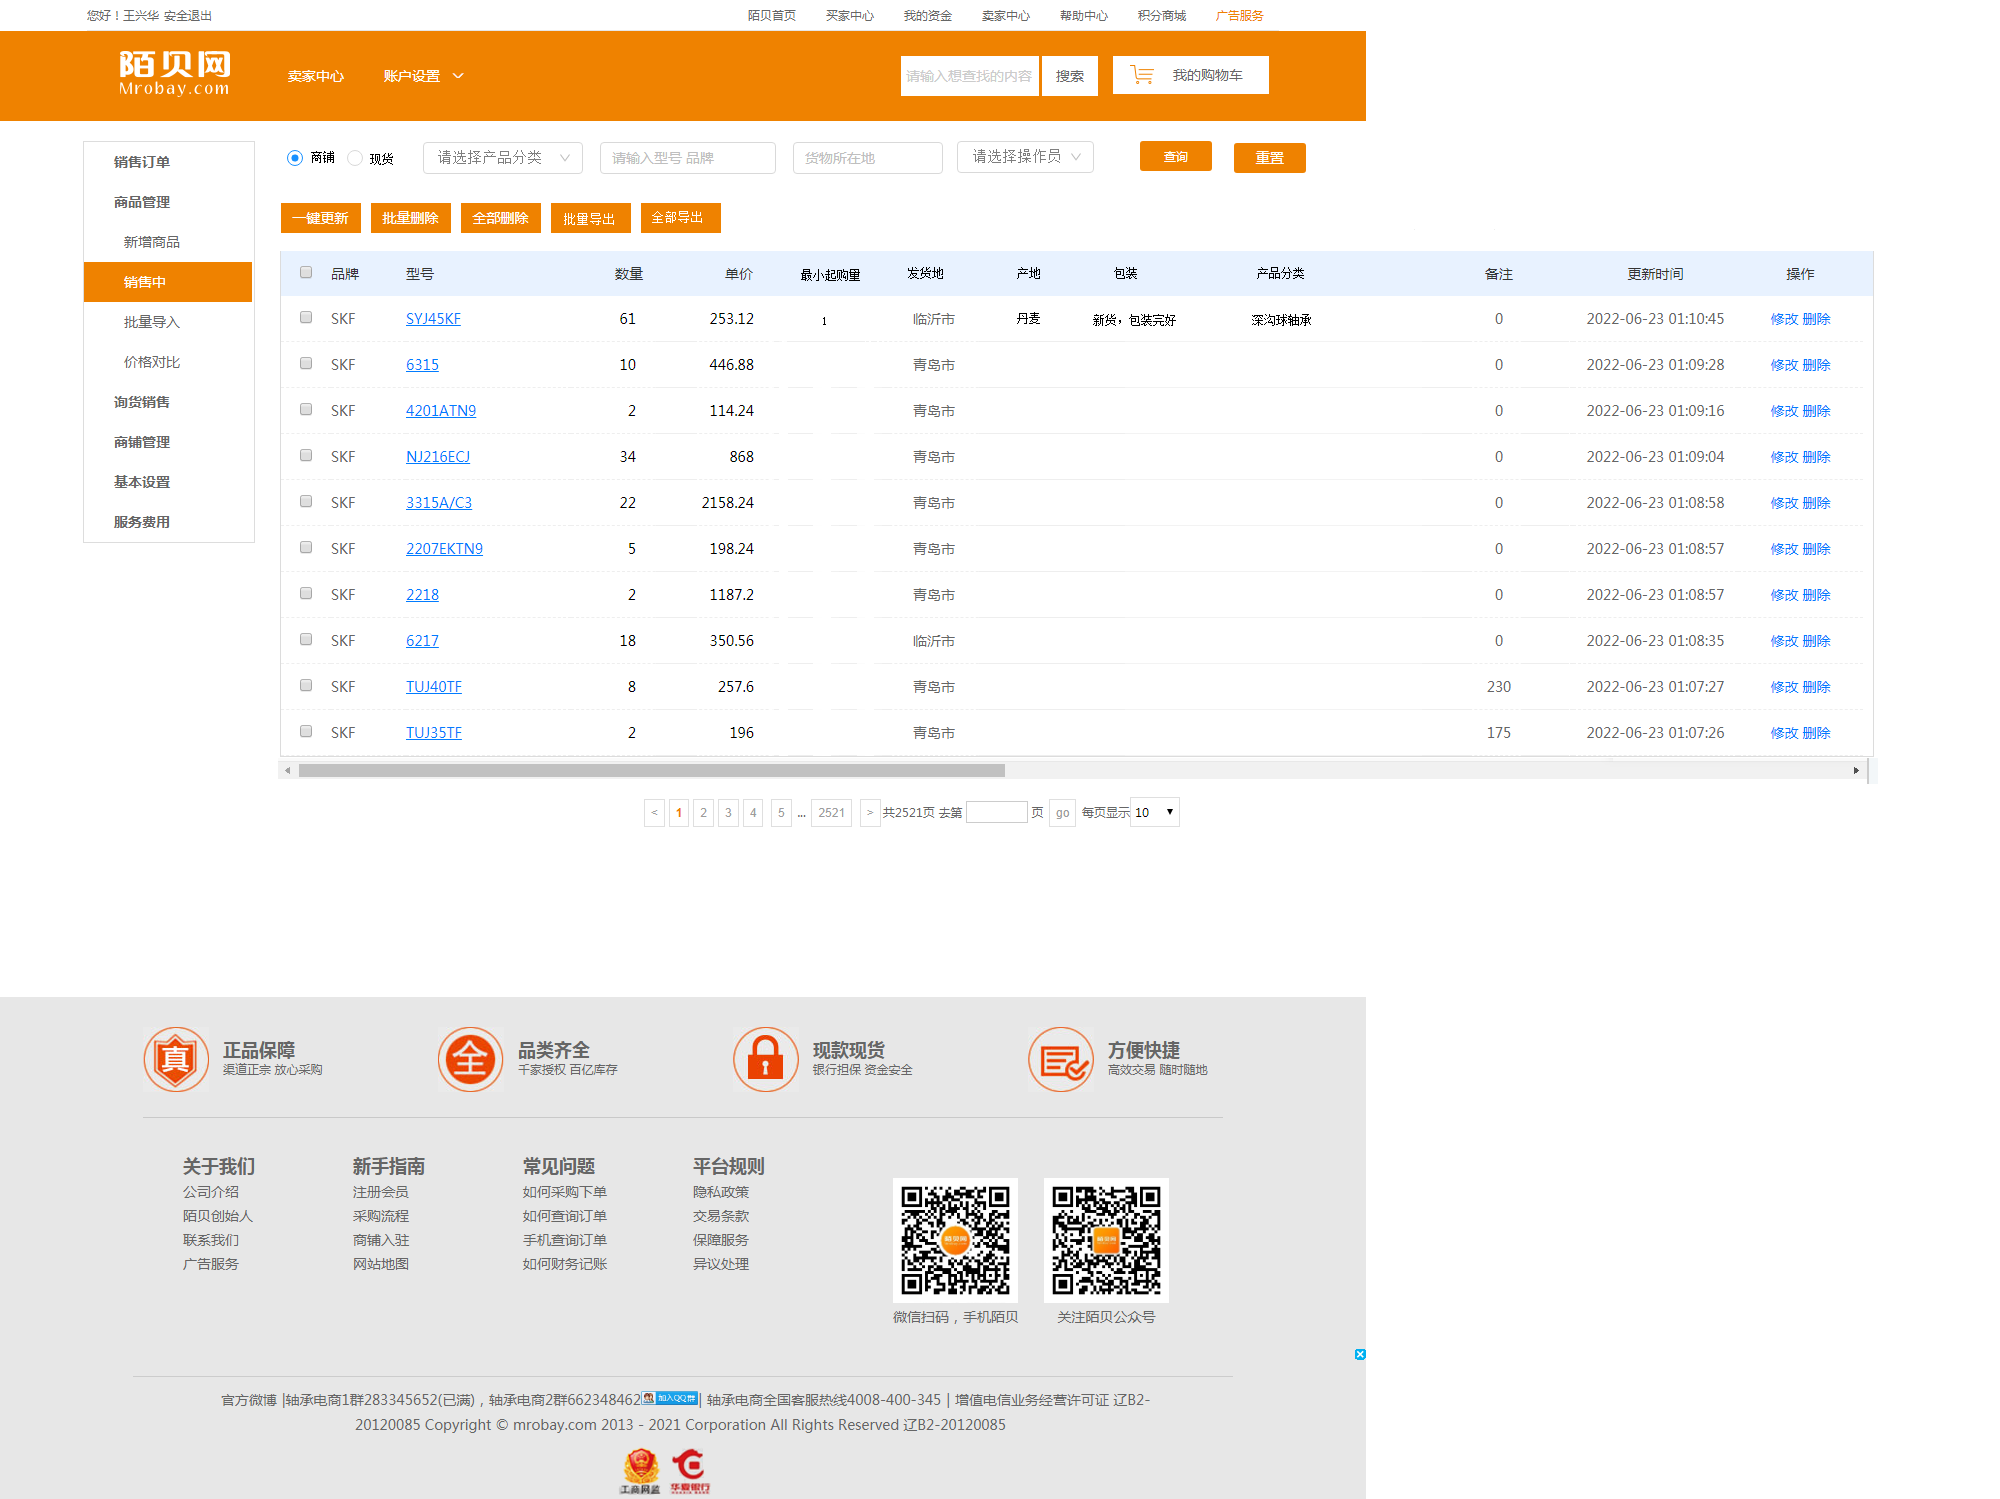Check the select-all checkbox in table header
The image size is (2000, 1499).
point(306,272)
